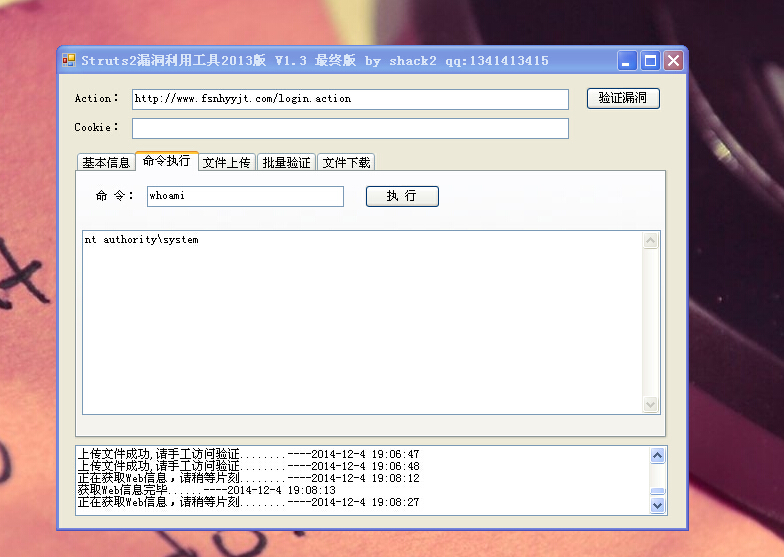Maximize the Struts2 tool window
Screen dimensions: 784x557
pos(650,61)
